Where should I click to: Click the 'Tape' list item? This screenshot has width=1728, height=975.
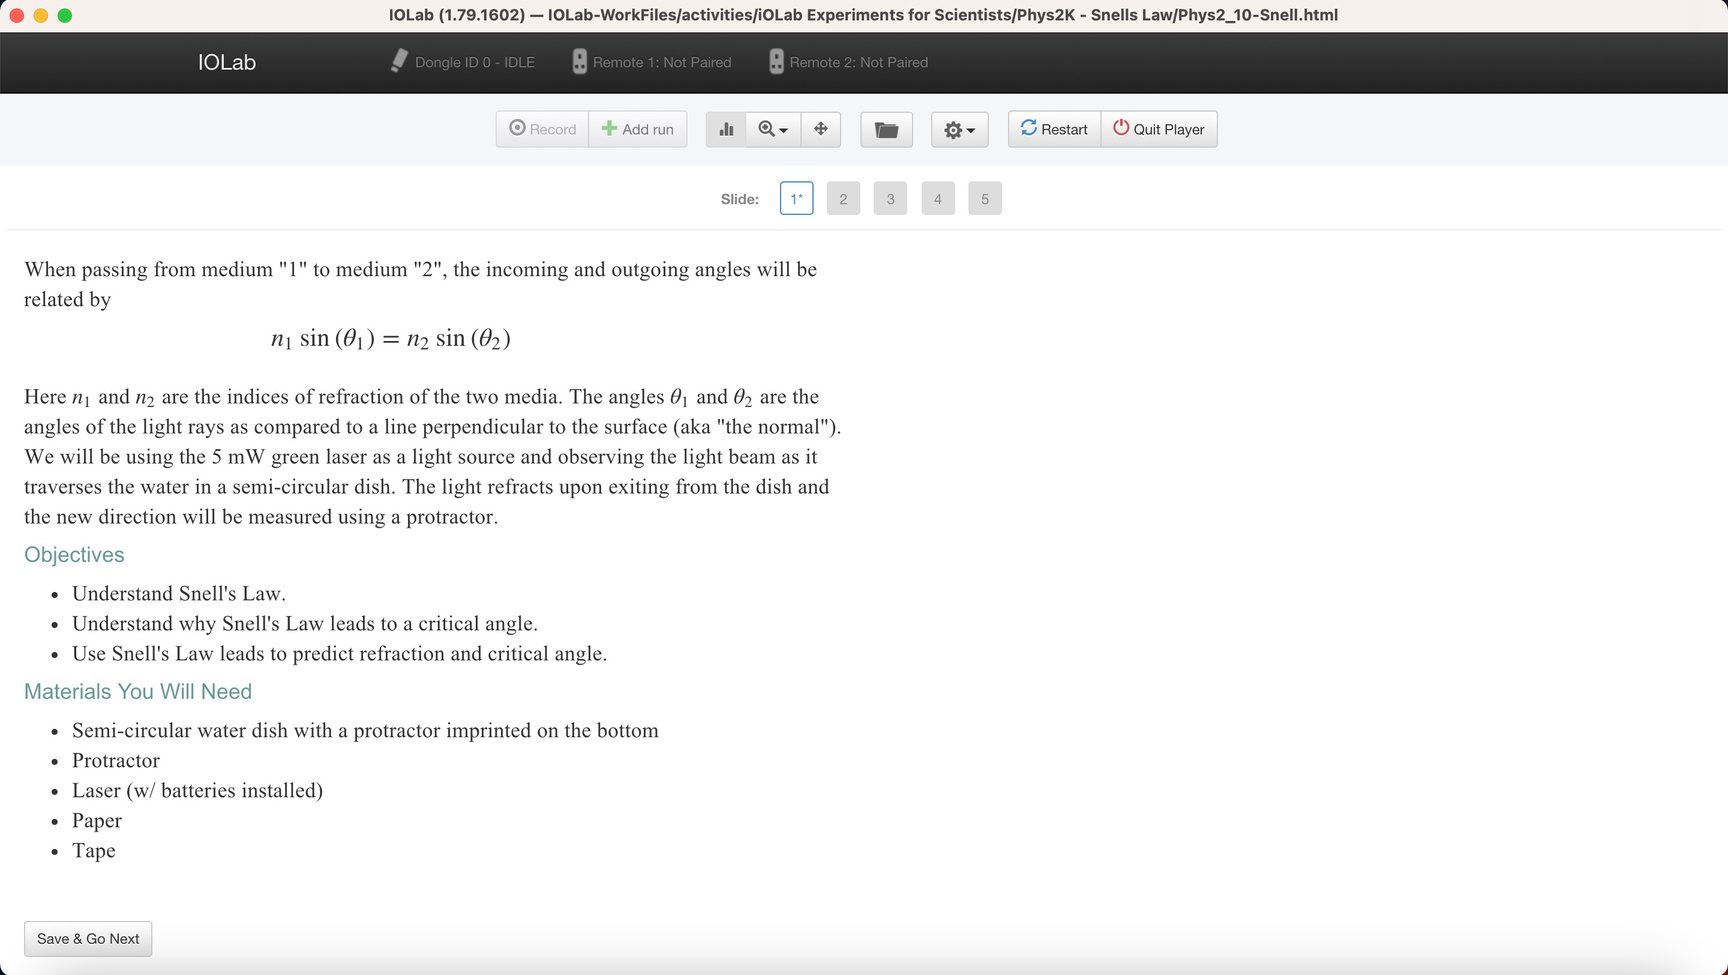94,851
